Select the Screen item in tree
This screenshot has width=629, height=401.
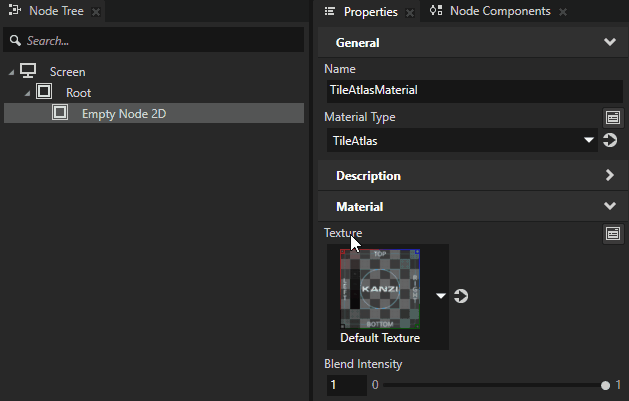(x=67, y=72)
